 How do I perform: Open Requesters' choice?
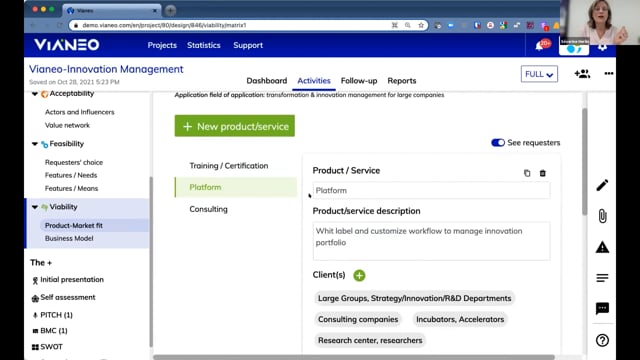[74, 162]
